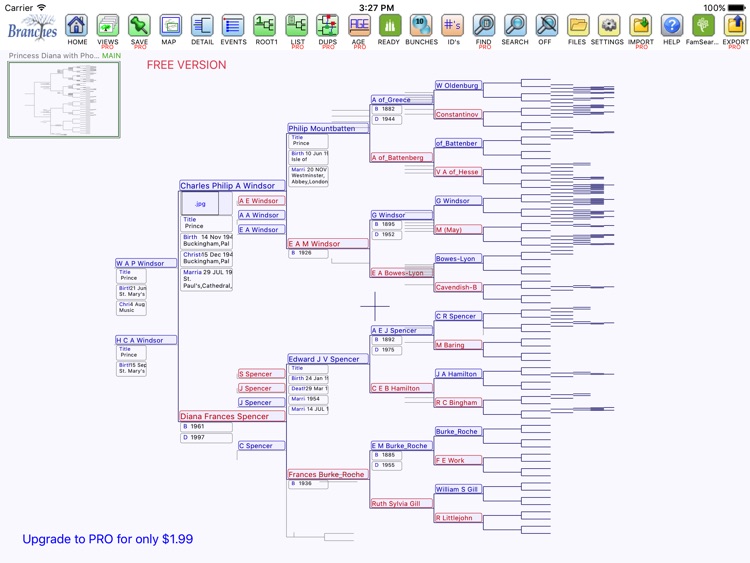Select the R Littlejohn node
Screen dimensions: 750x563
[x=458, y=518]
